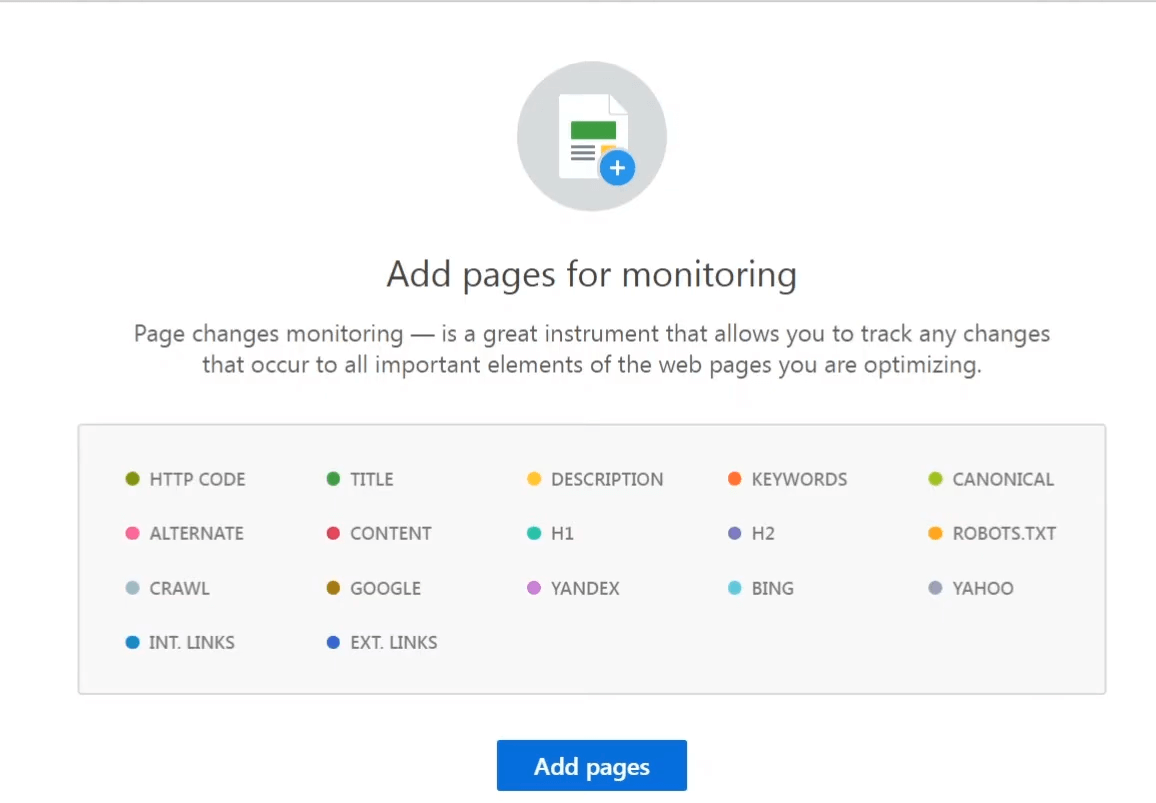This screenshot has height=803, width=1156.
Task: Click the teal dot beside H1
Action: coord(534,533)
